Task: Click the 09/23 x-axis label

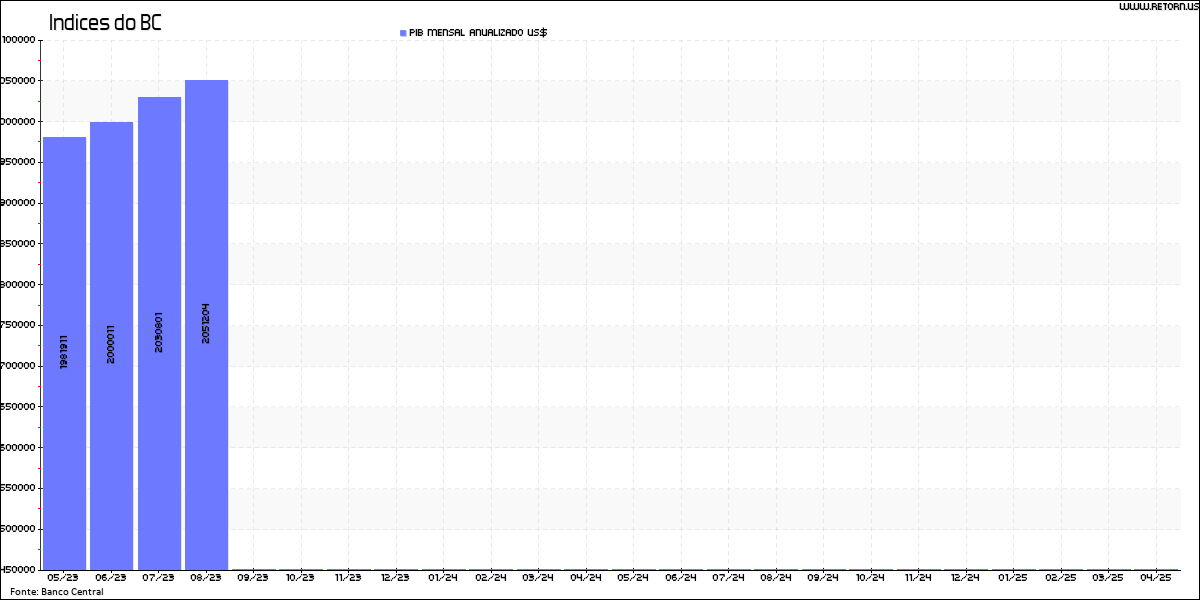Action: pyautogui.click(x=253, y=577)
